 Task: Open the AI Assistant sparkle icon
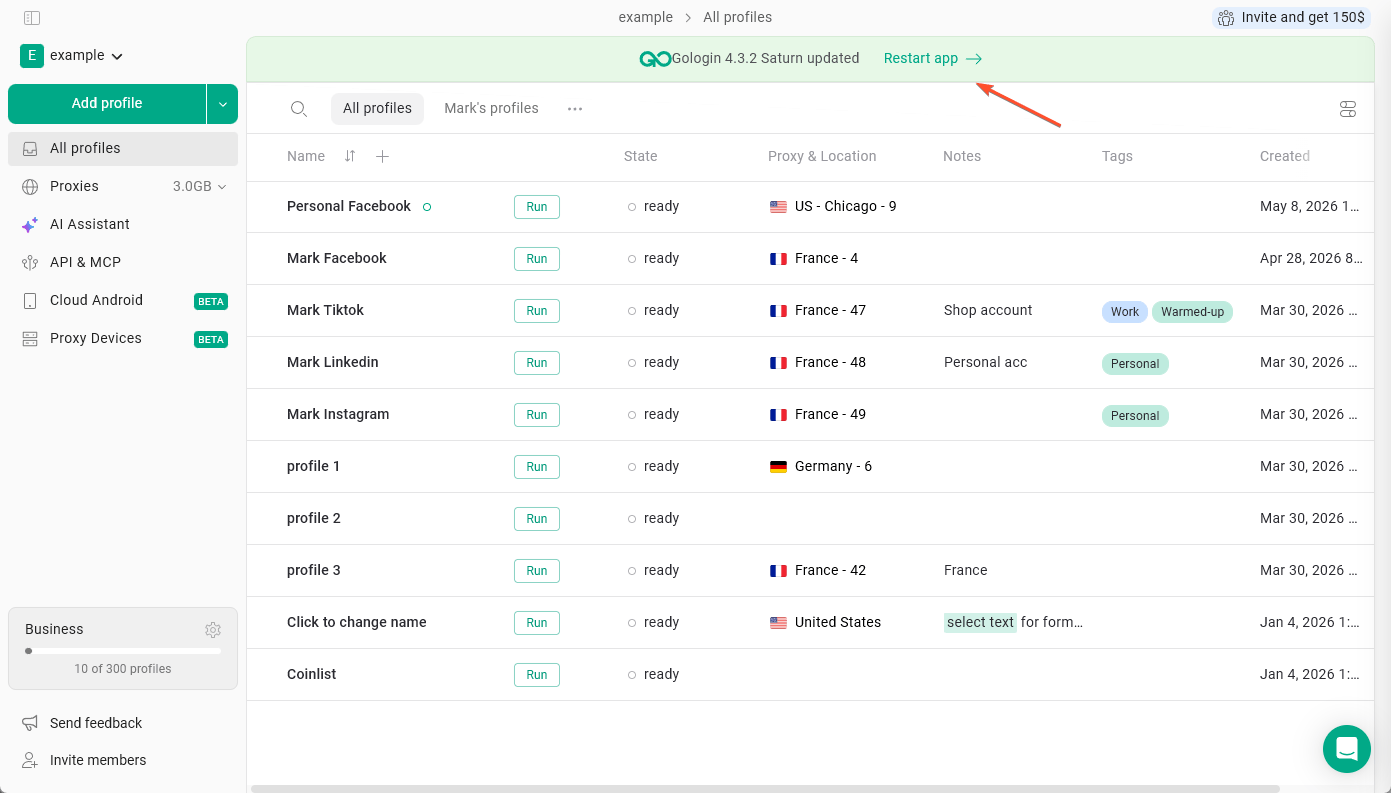pos(30,225)
